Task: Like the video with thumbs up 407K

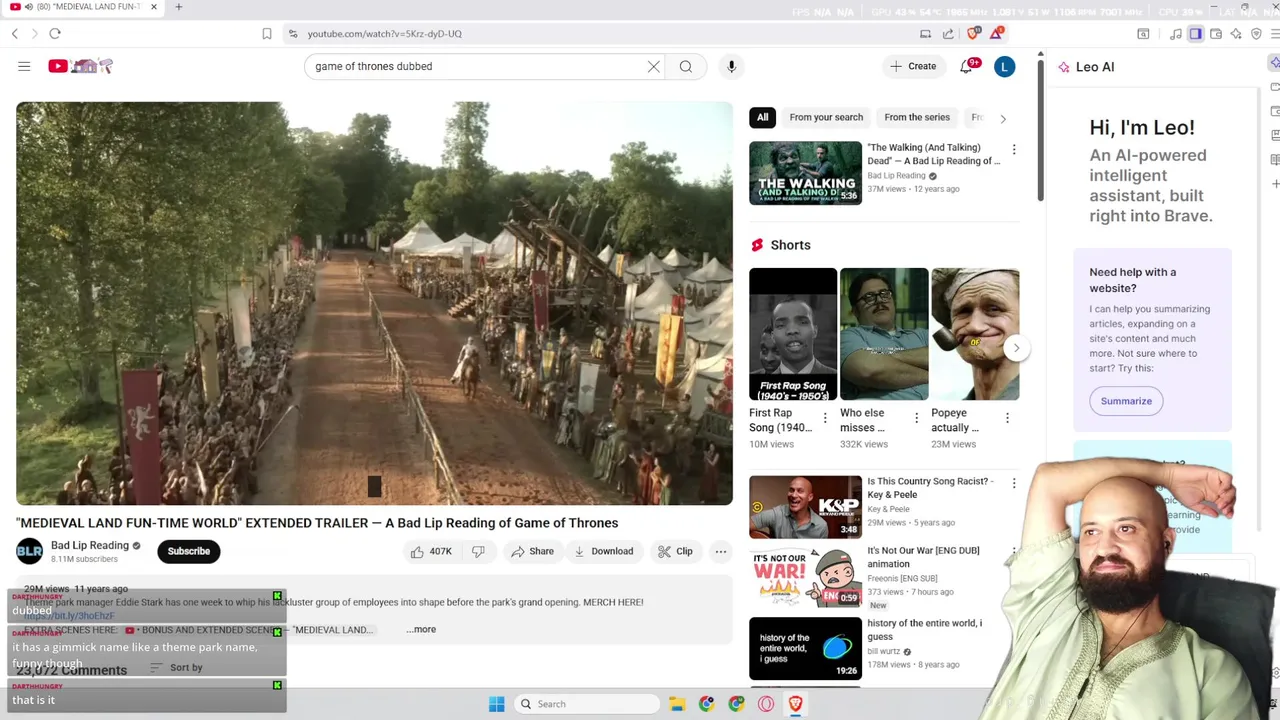Action: click(x=431, y=551)
